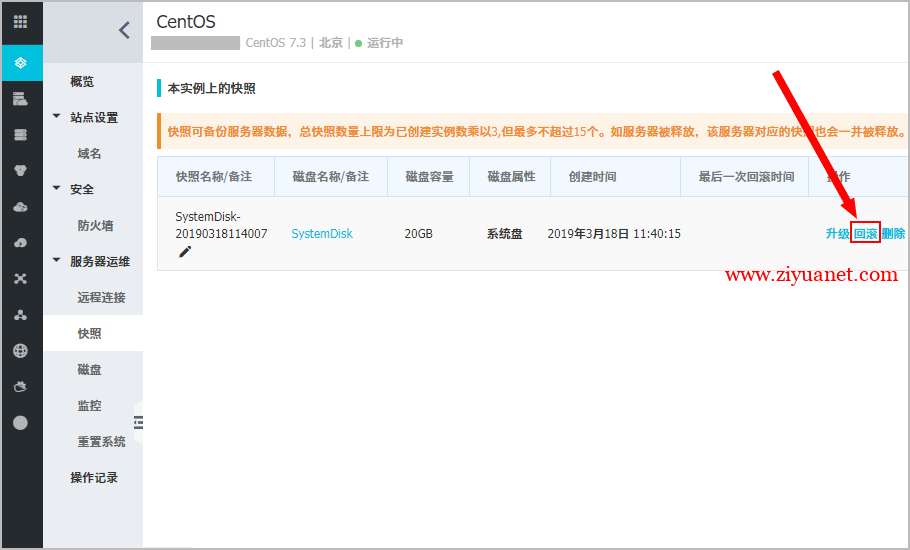This screenshot has width=910, height=550.
Task: Click the snapshot name SystemDisk-20190318114007
Action: click(221, 225)
